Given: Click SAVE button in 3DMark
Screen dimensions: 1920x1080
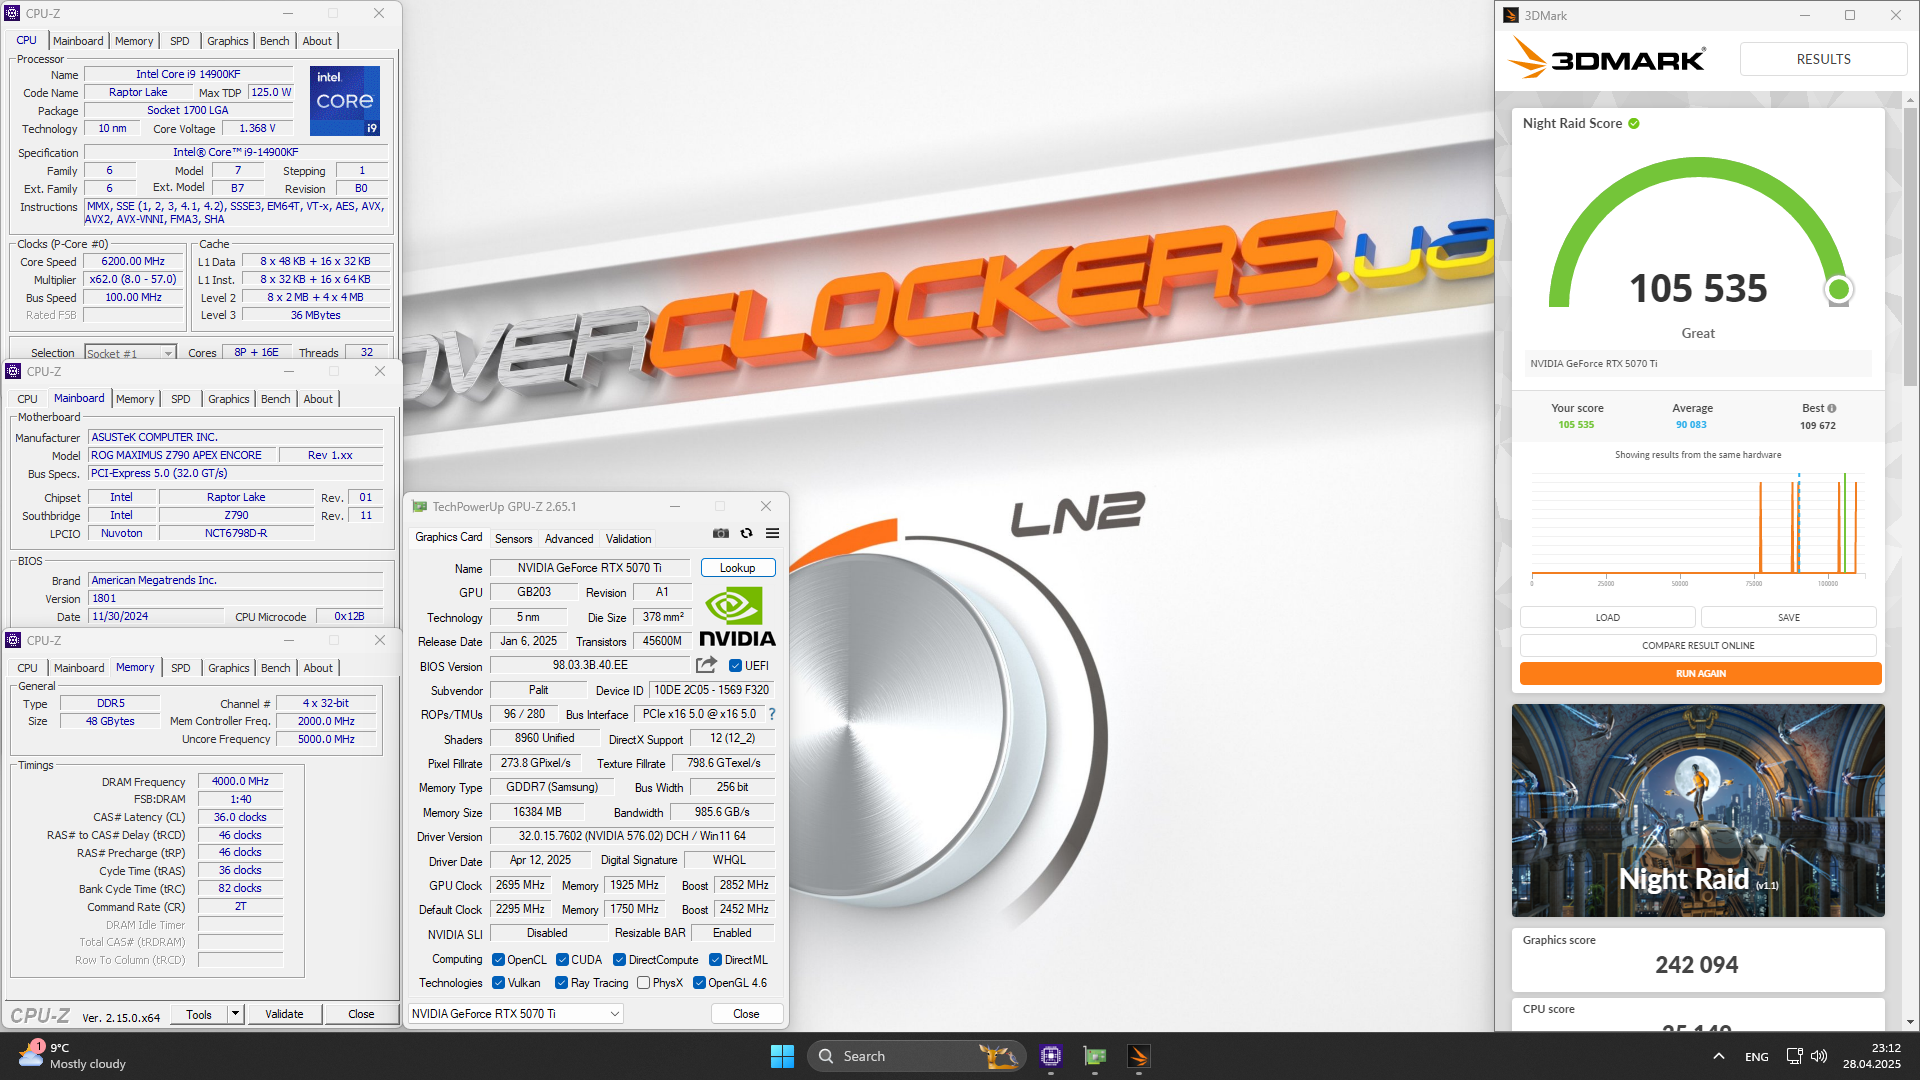Looking at the screenshot, I should pyautogui.click(x=1789, y=617).
